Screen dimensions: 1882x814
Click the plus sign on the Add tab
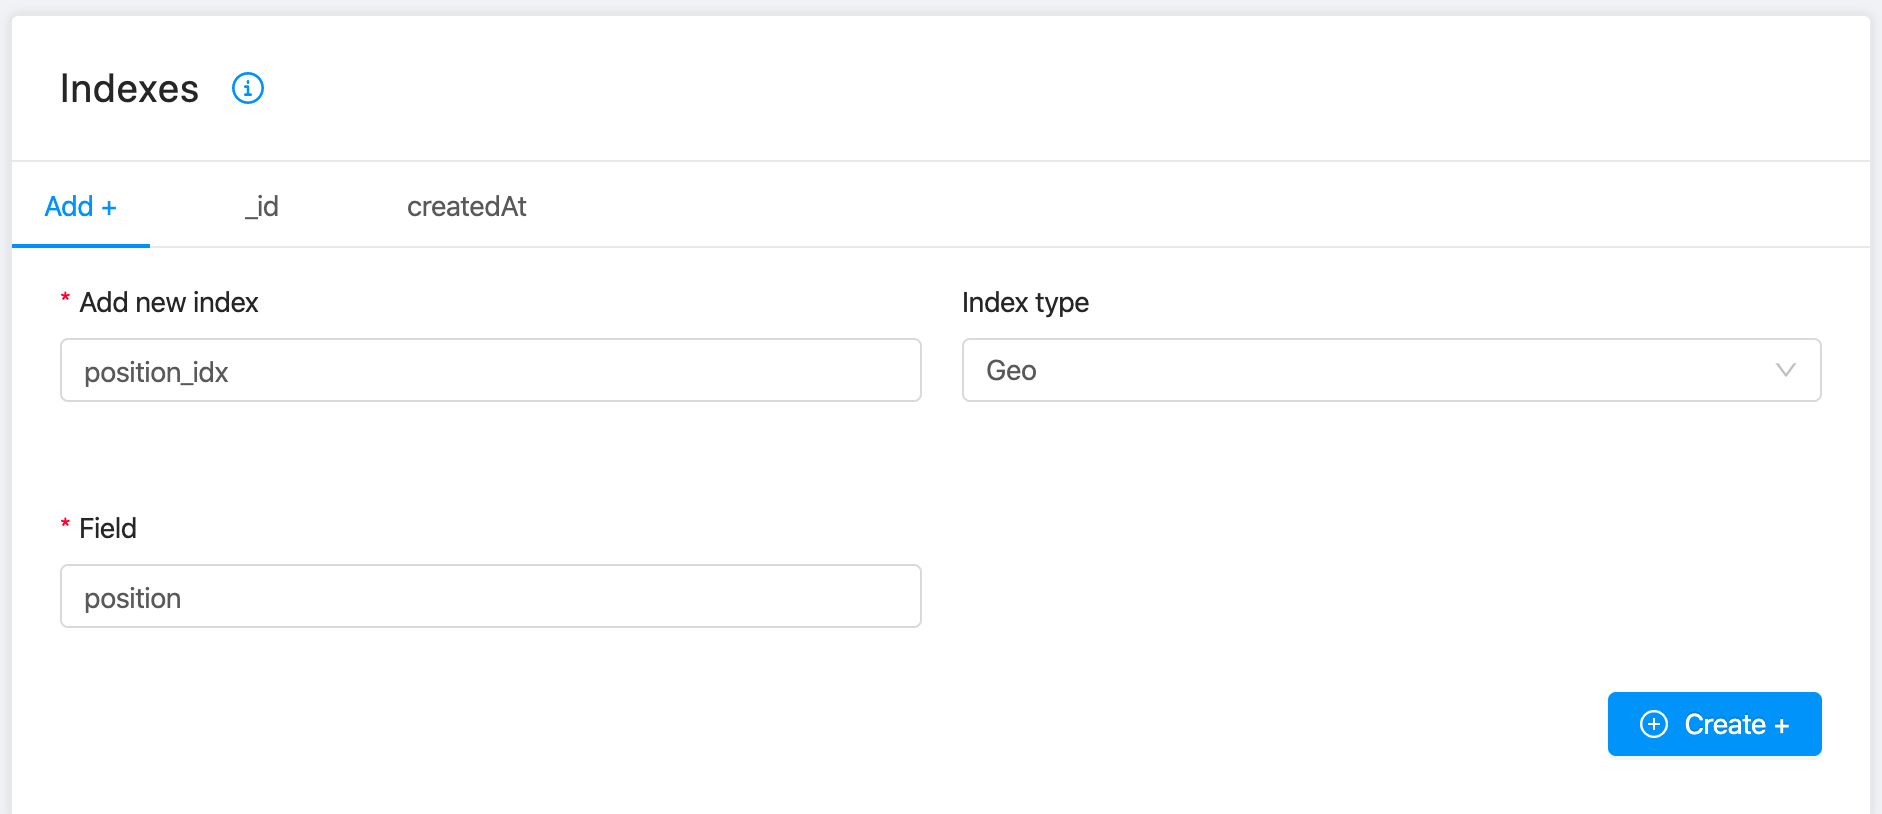(109, 208)
